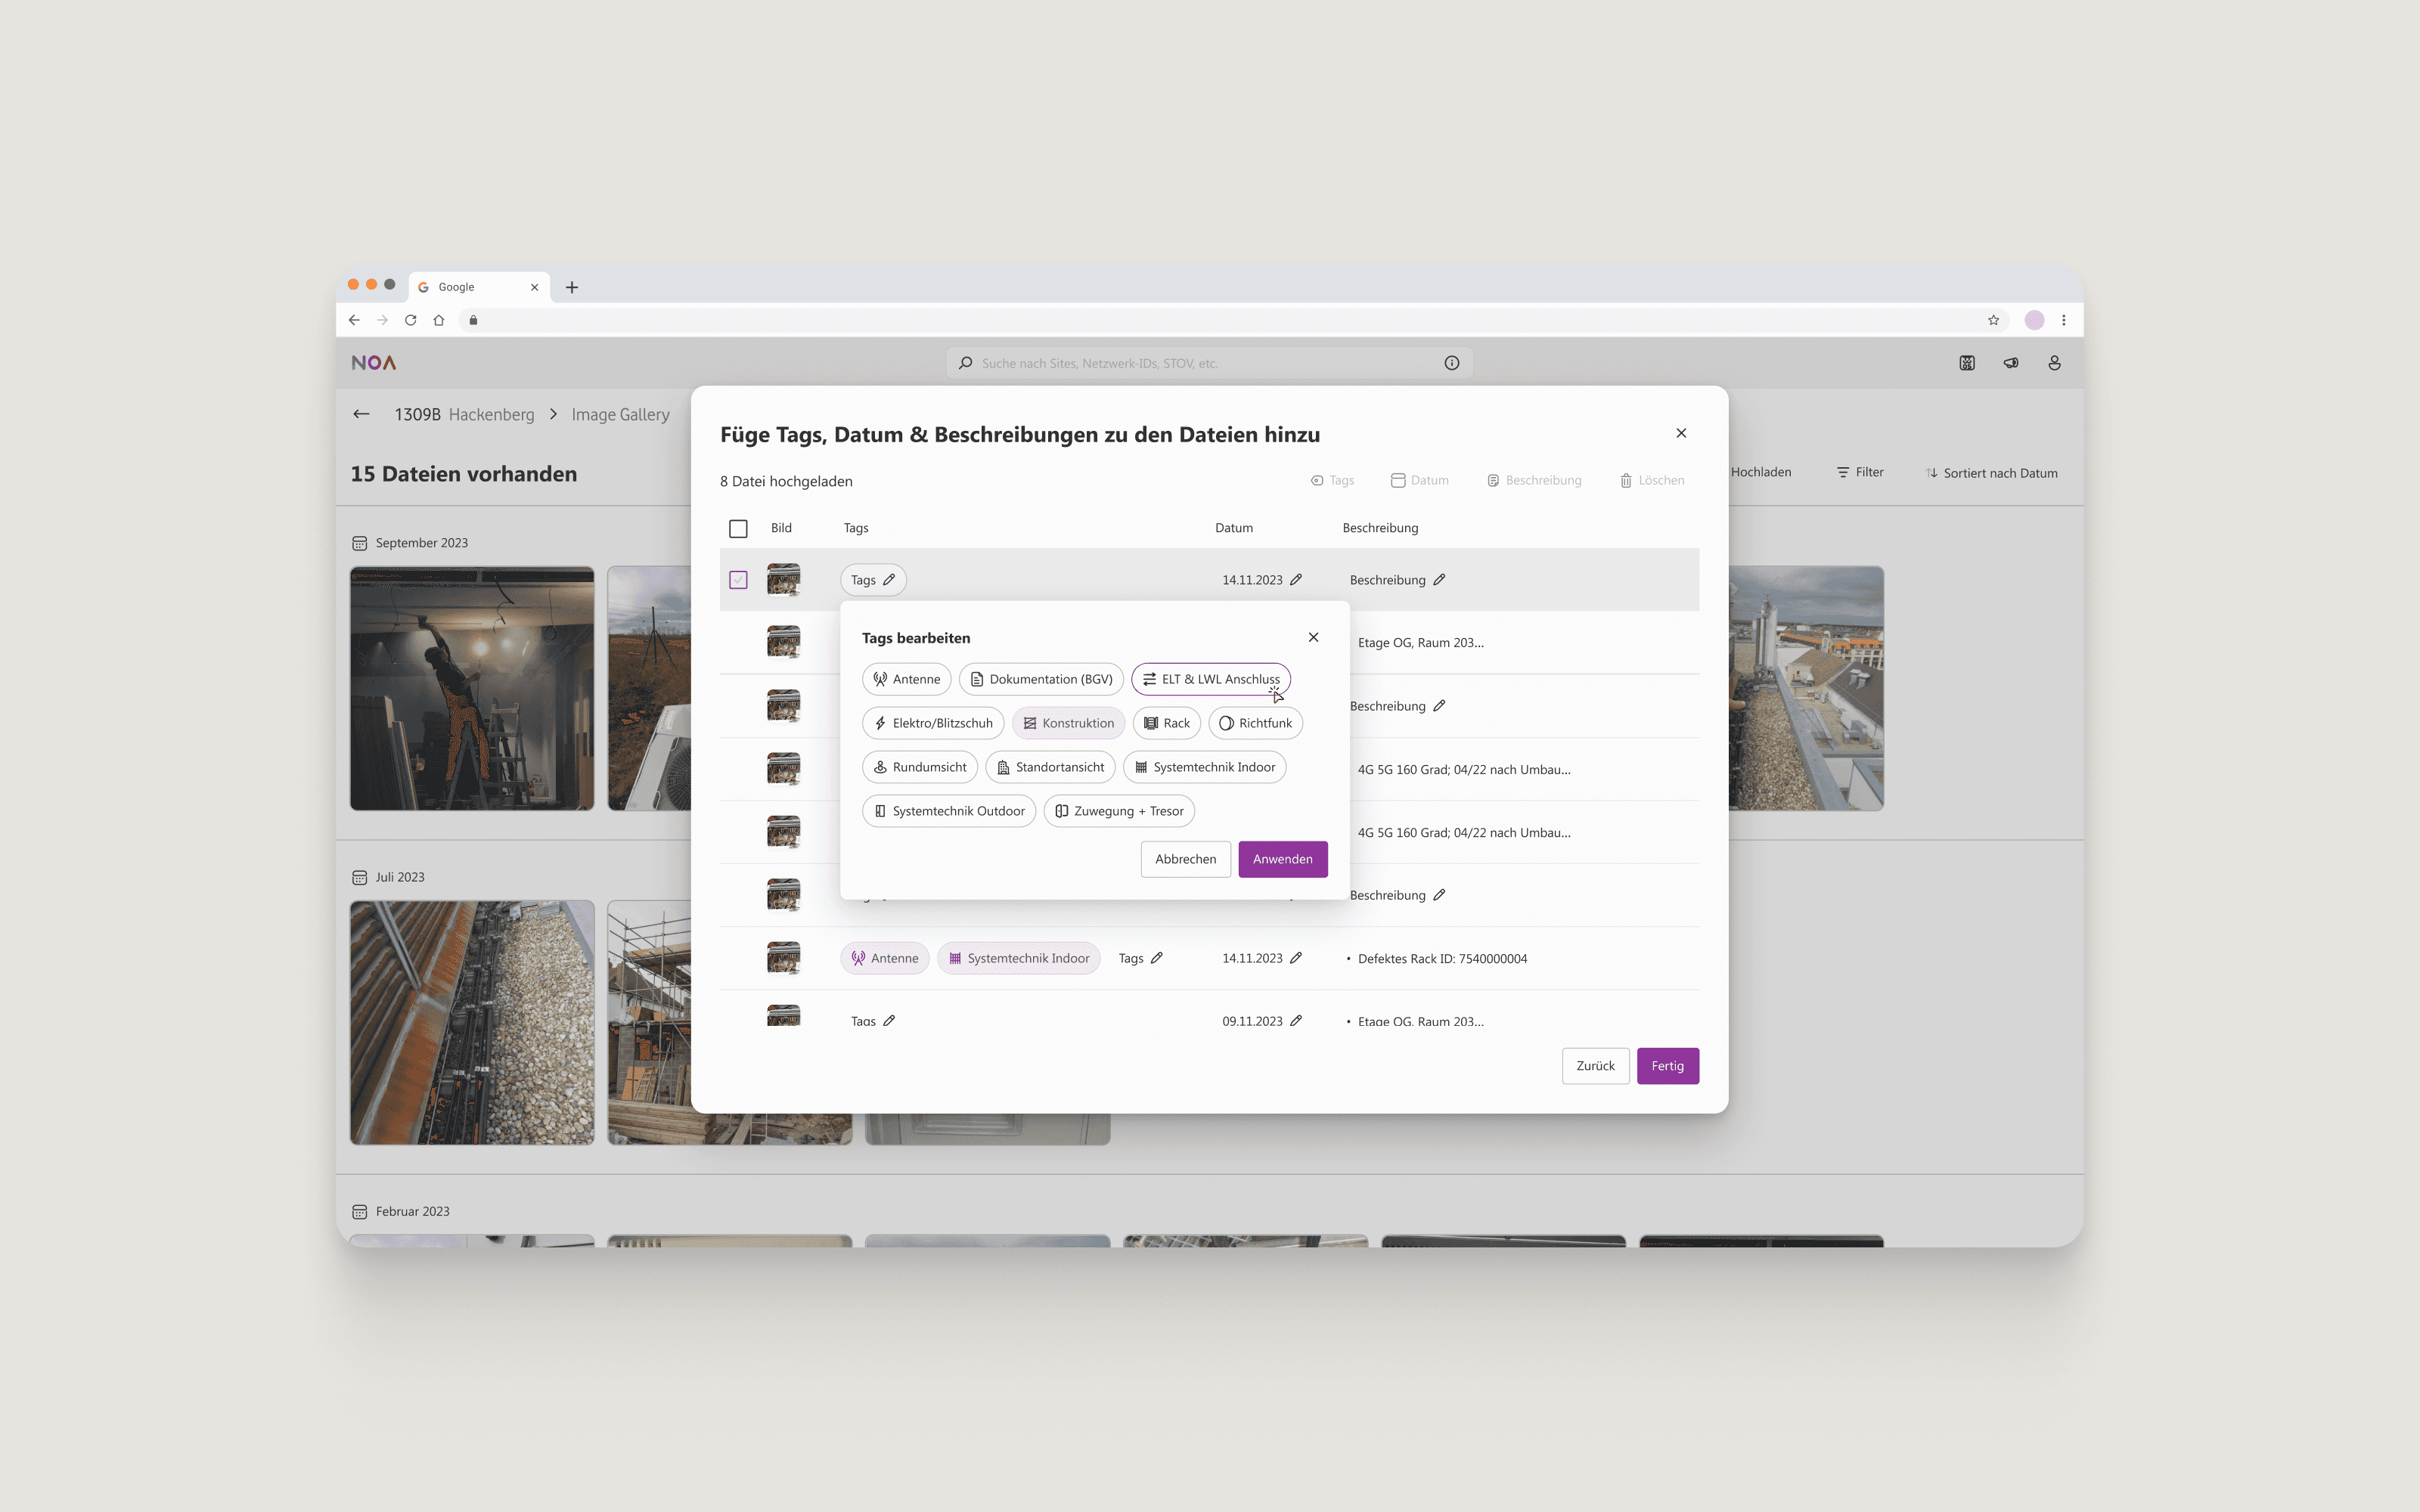Click Hochladen in the gallery toolbar

point(1761,472)
